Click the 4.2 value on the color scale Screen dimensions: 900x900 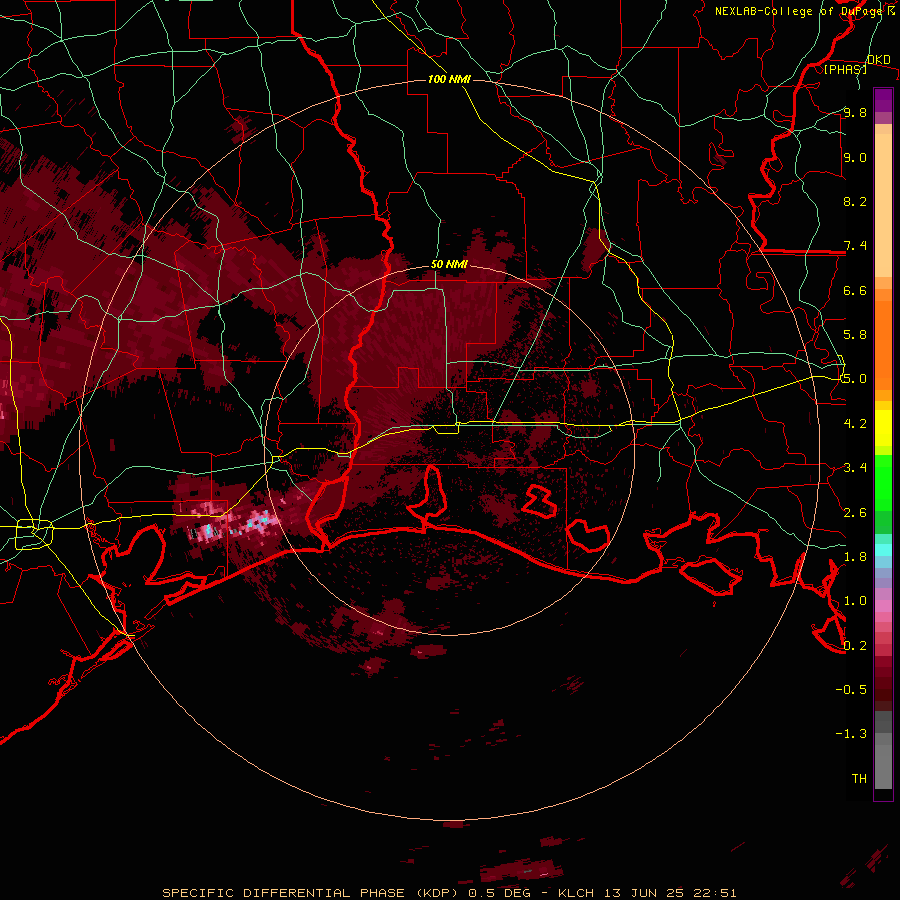(855, 424)
